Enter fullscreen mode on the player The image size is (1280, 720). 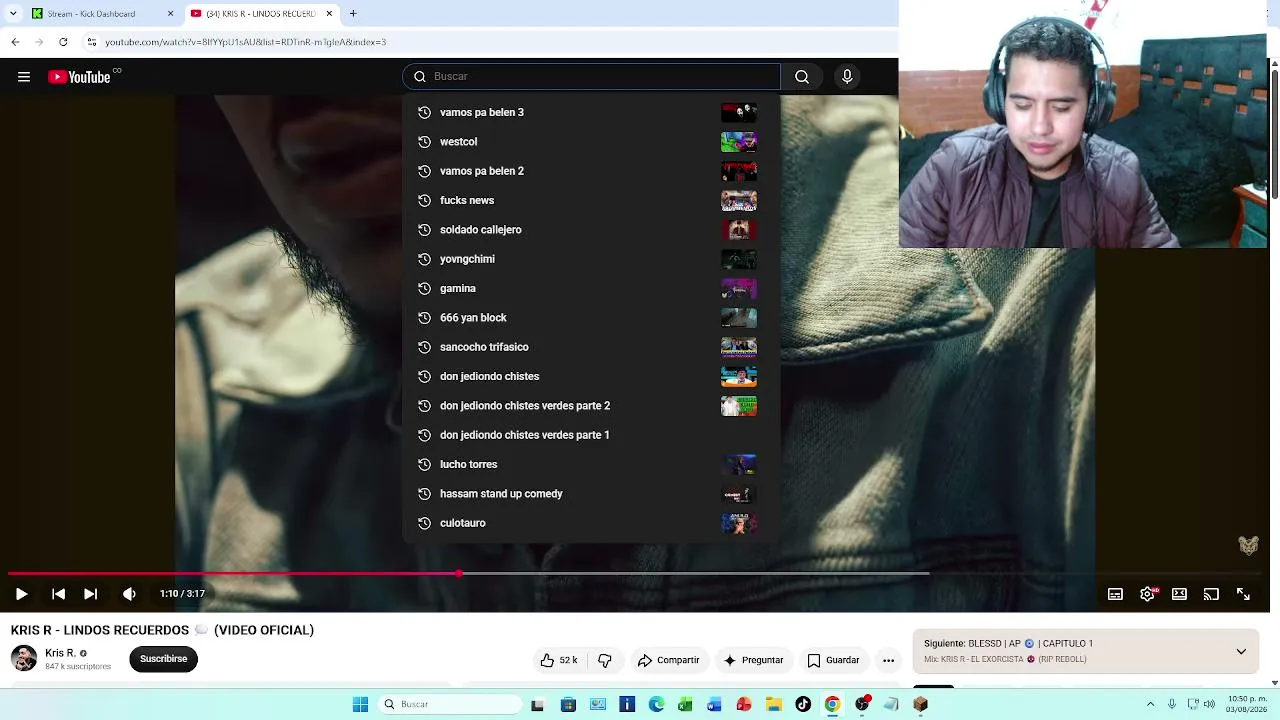1243,594
